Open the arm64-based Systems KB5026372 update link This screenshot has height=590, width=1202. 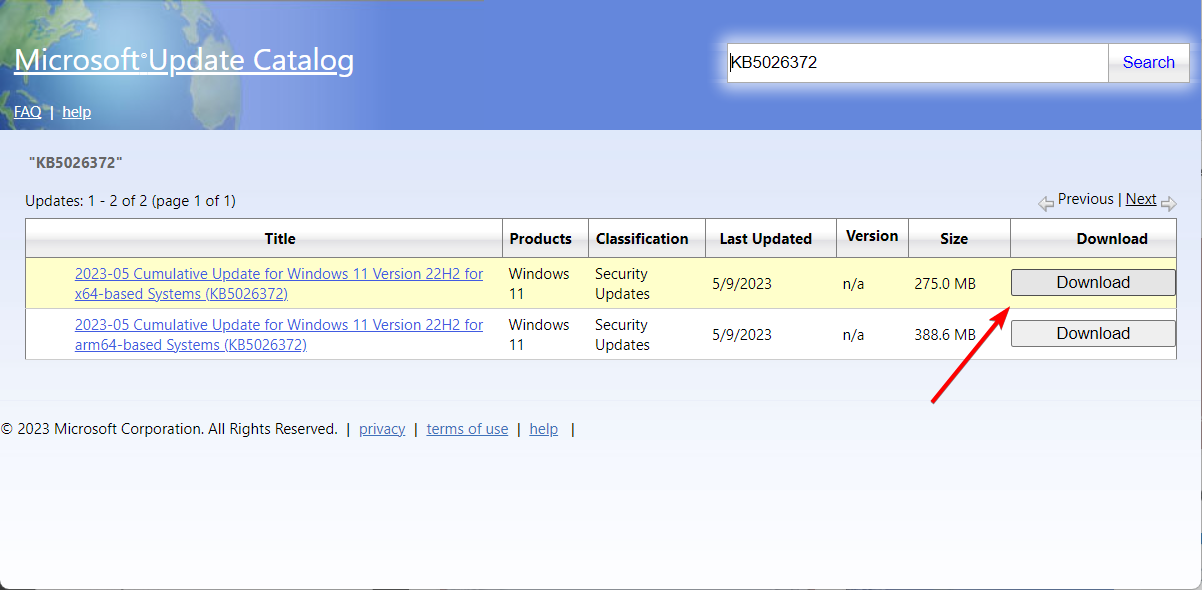[279, 335]
